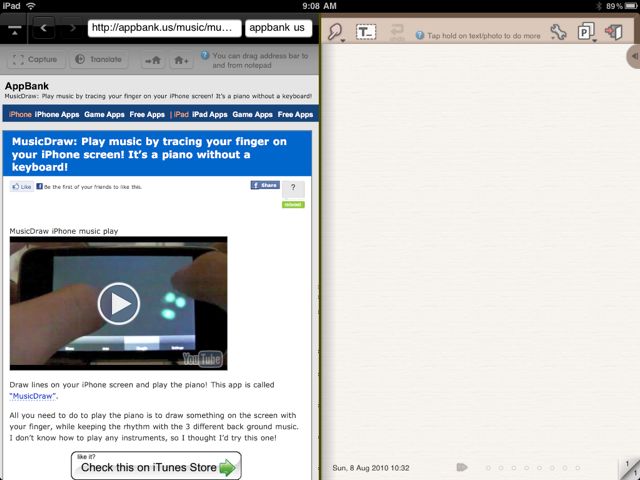Tap the Translate button

pyautogui.click(x=99, y=60)
